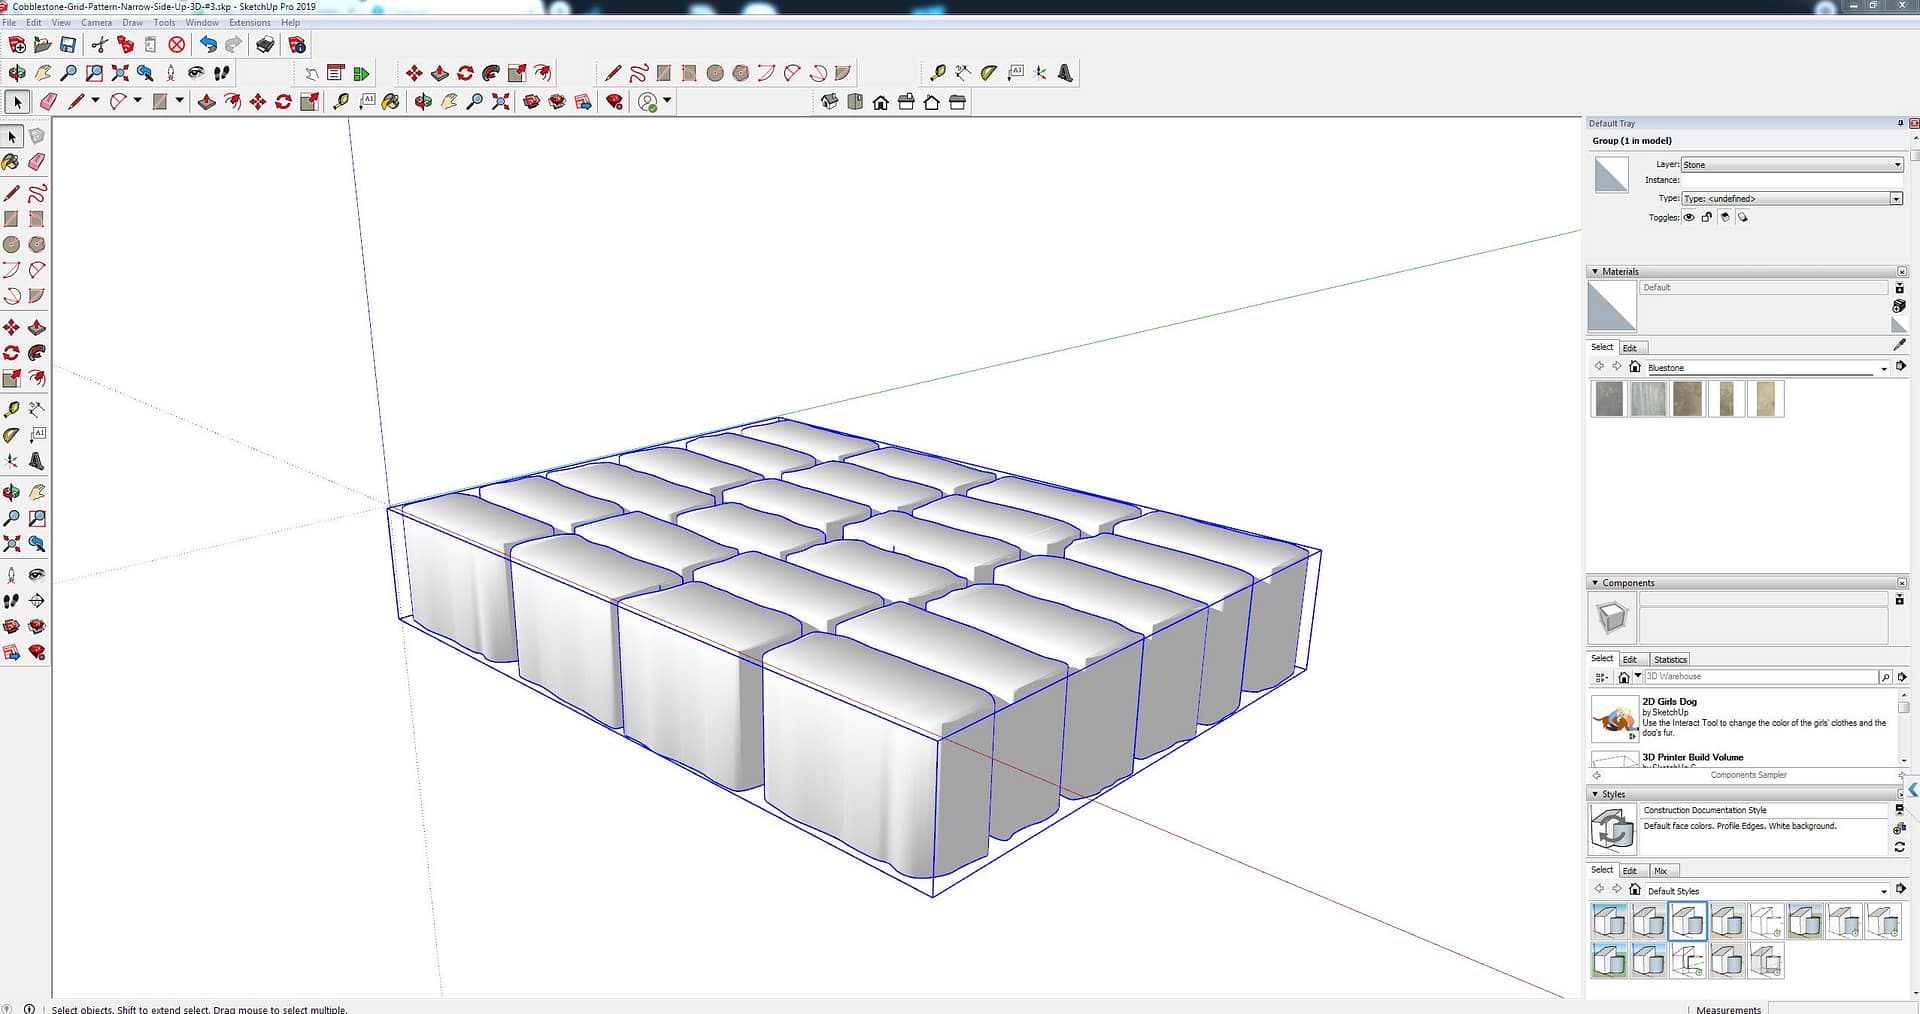Toggle the cast shadows icon in Entity Info
1920x1014 pixels.
tap(1743, 217)
